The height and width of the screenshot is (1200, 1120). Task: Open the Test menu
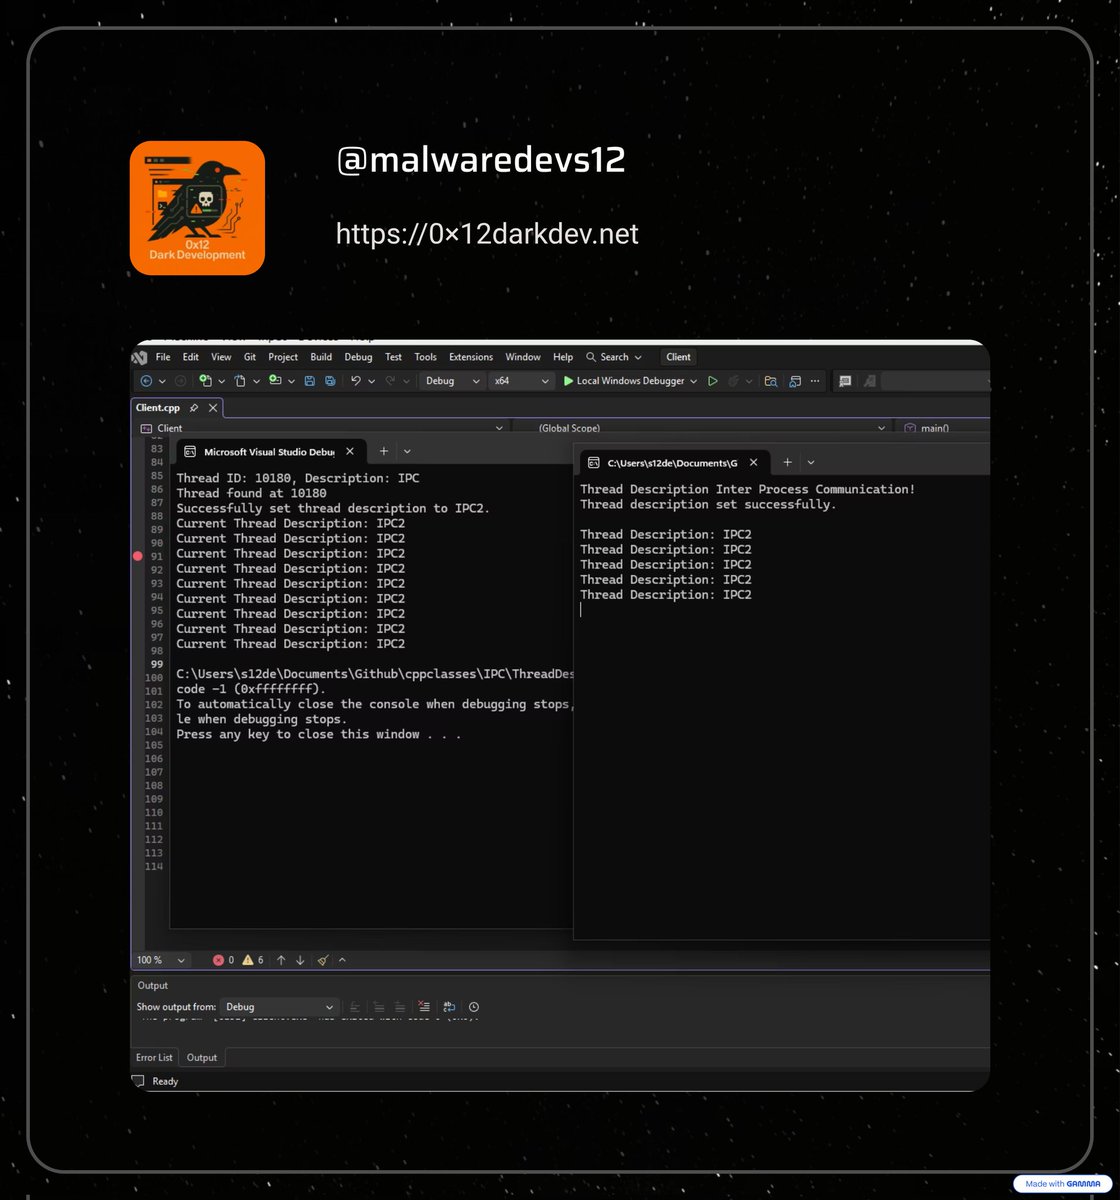click(393, 357)
